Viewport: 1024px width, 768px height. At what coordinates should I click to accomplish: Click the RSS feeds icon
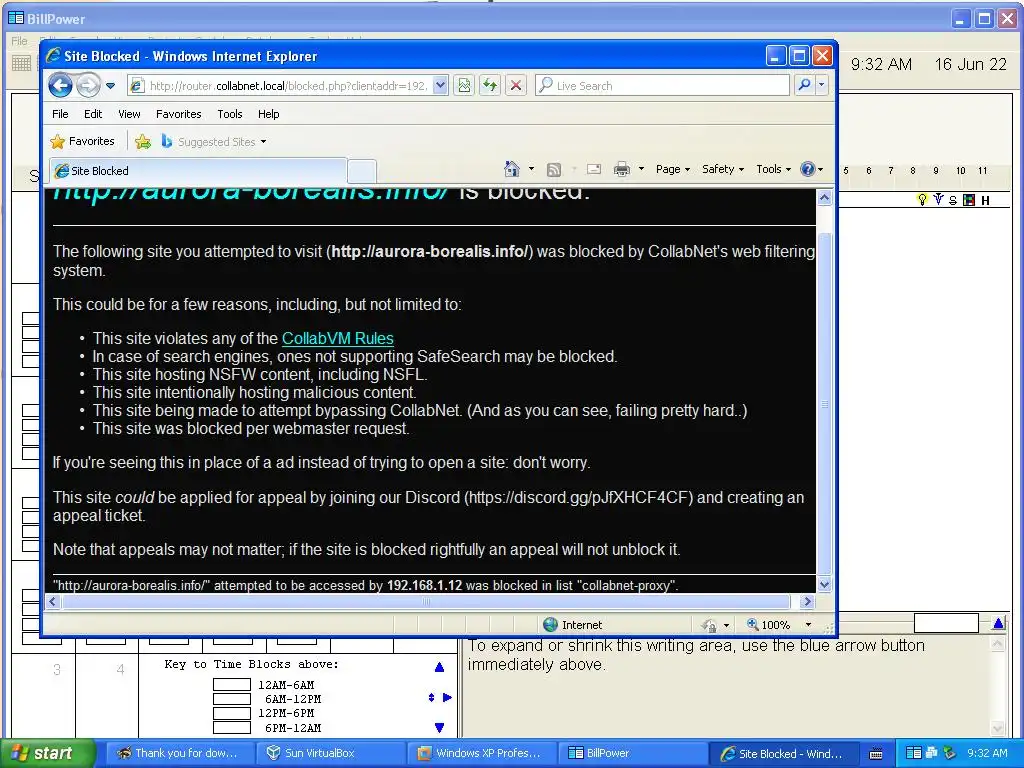tap(554, 169)
